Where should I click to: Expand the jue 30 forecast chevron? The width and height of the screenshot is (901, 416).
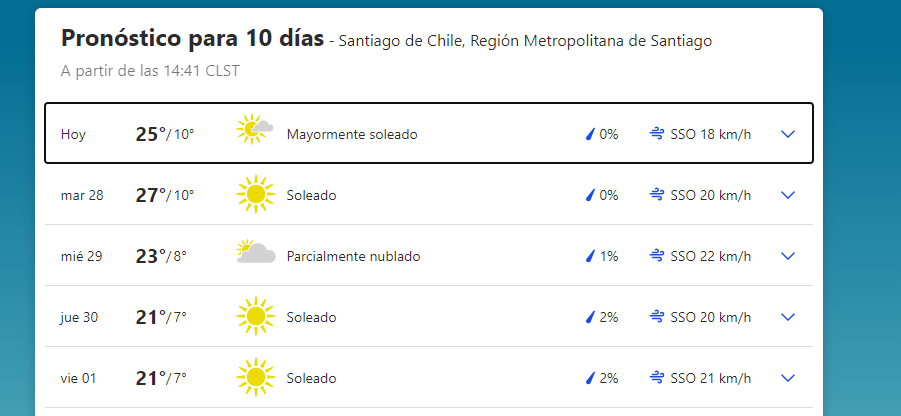pyautogui.click(x=787, y=317)
